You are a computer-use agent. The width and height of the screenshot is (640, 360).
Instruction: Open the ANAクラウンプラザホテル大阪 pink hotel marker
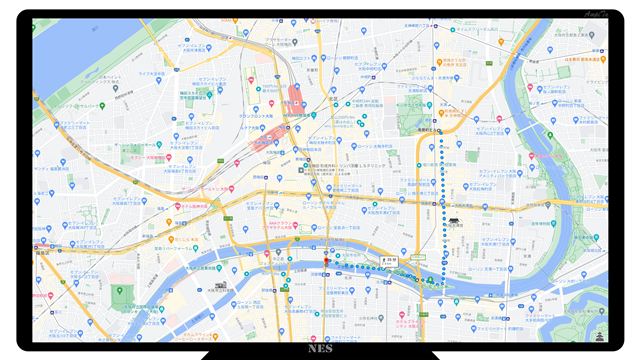295,225
